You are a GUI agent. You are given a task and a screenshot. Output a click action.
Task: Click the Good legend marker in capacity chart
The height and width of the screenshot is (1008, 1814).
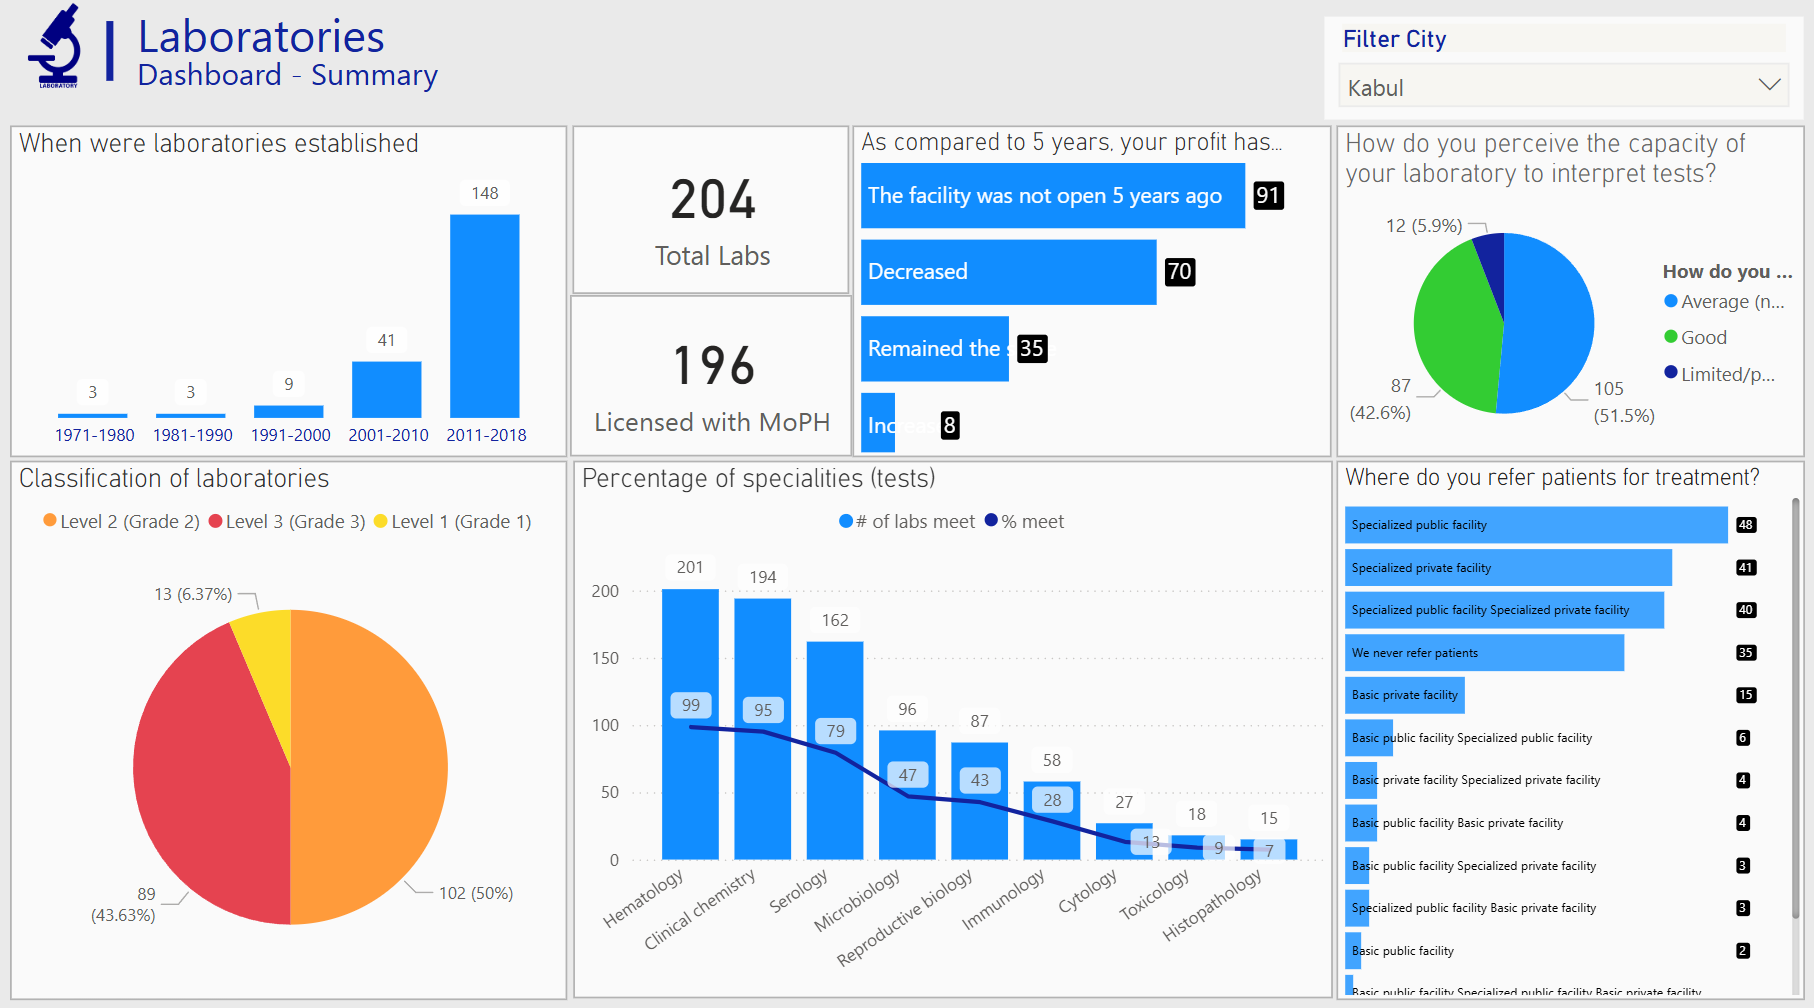(x=1670, y=337)
